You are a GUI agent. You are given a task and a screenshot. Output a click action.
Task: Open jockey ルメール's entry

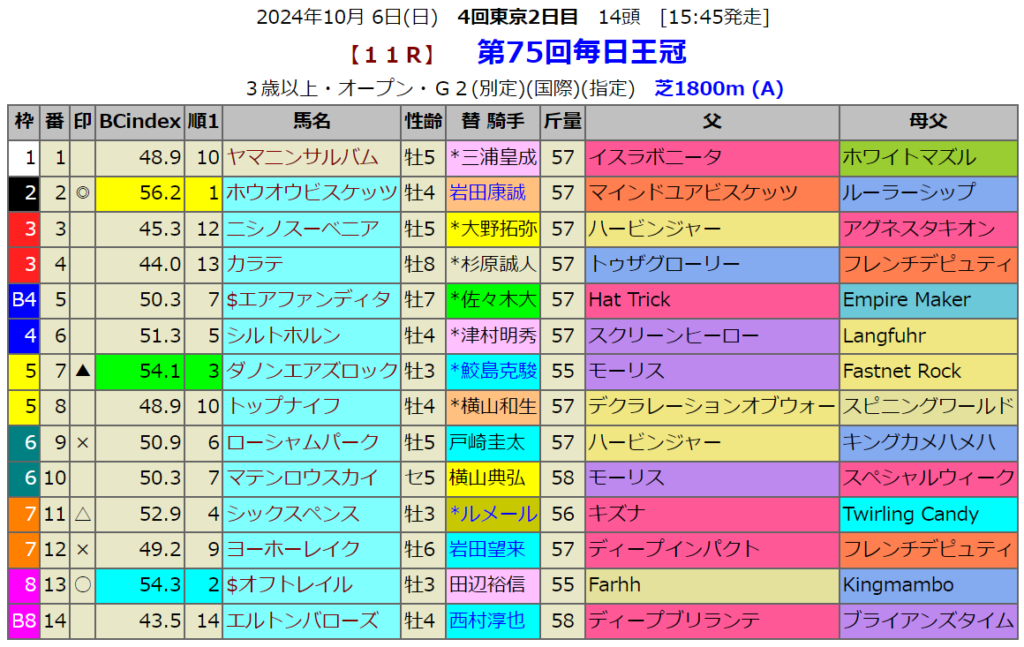[494, 514]
